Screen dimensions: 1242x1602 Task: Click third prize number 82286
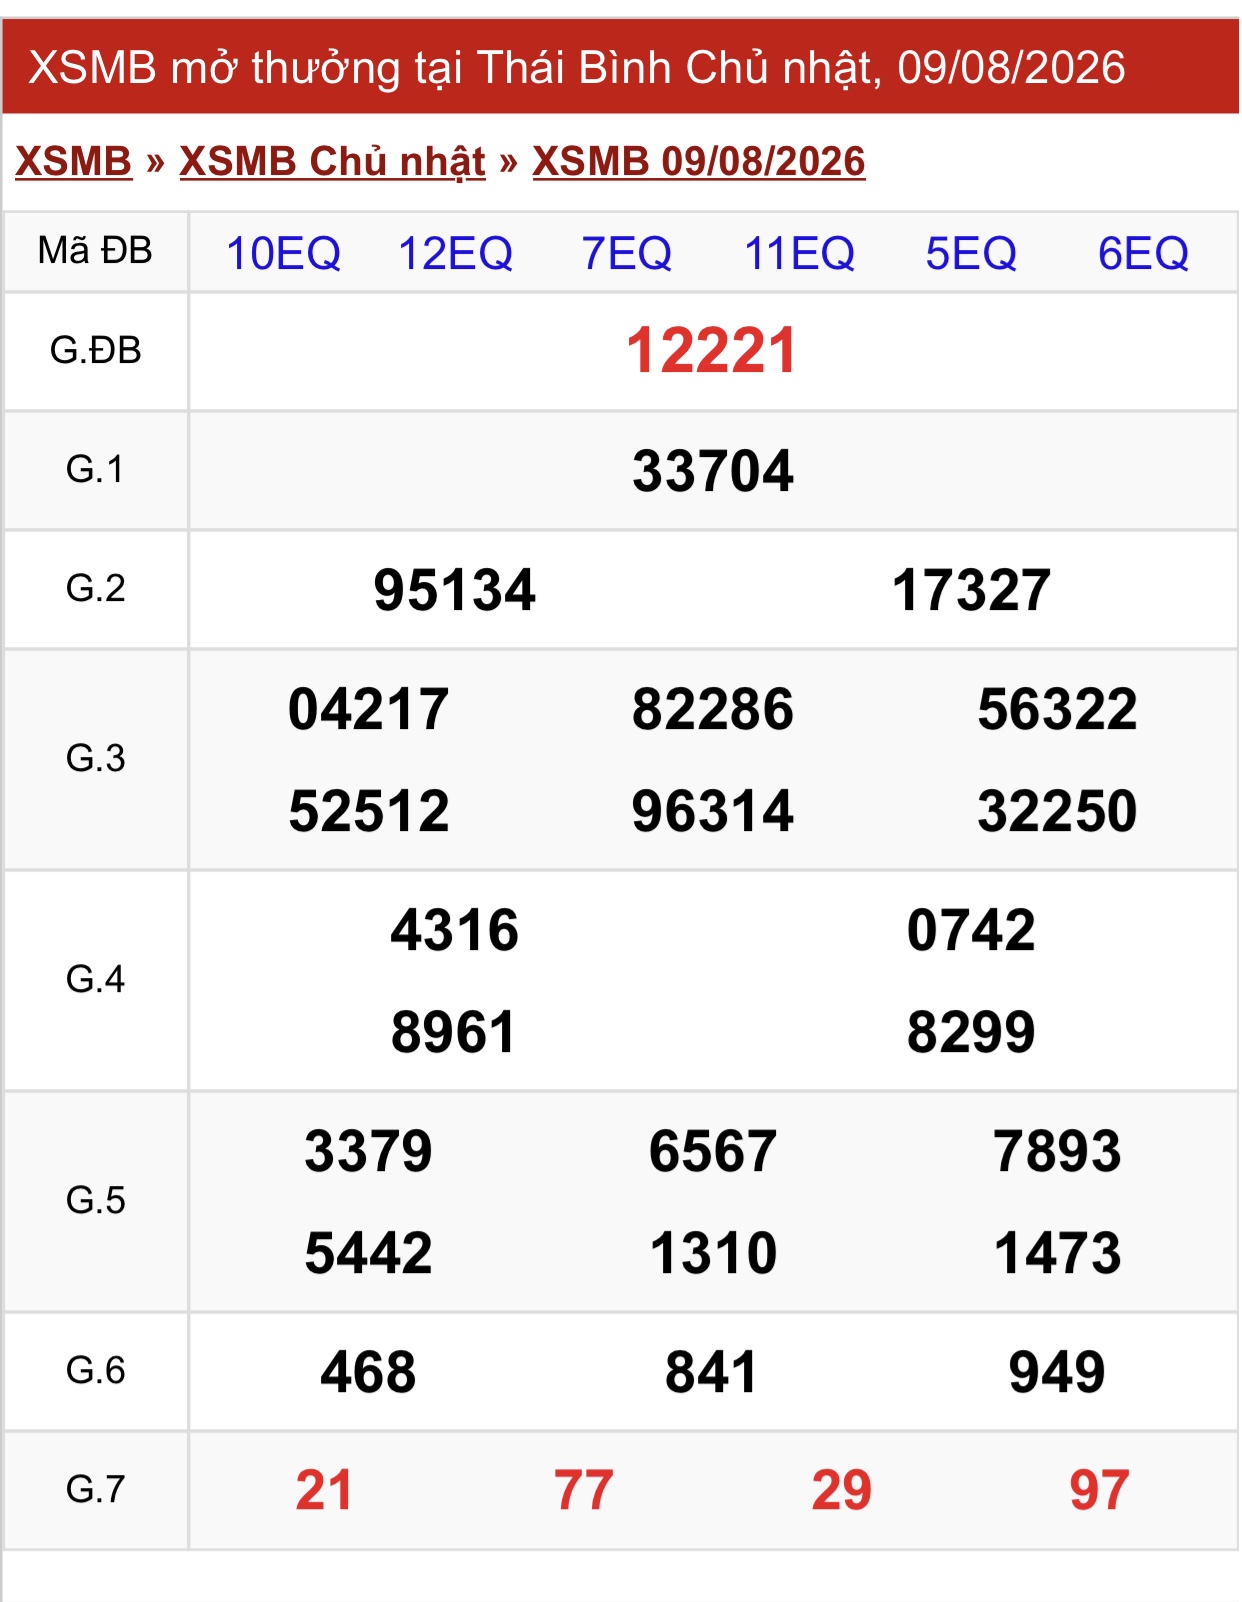[712, 710]
